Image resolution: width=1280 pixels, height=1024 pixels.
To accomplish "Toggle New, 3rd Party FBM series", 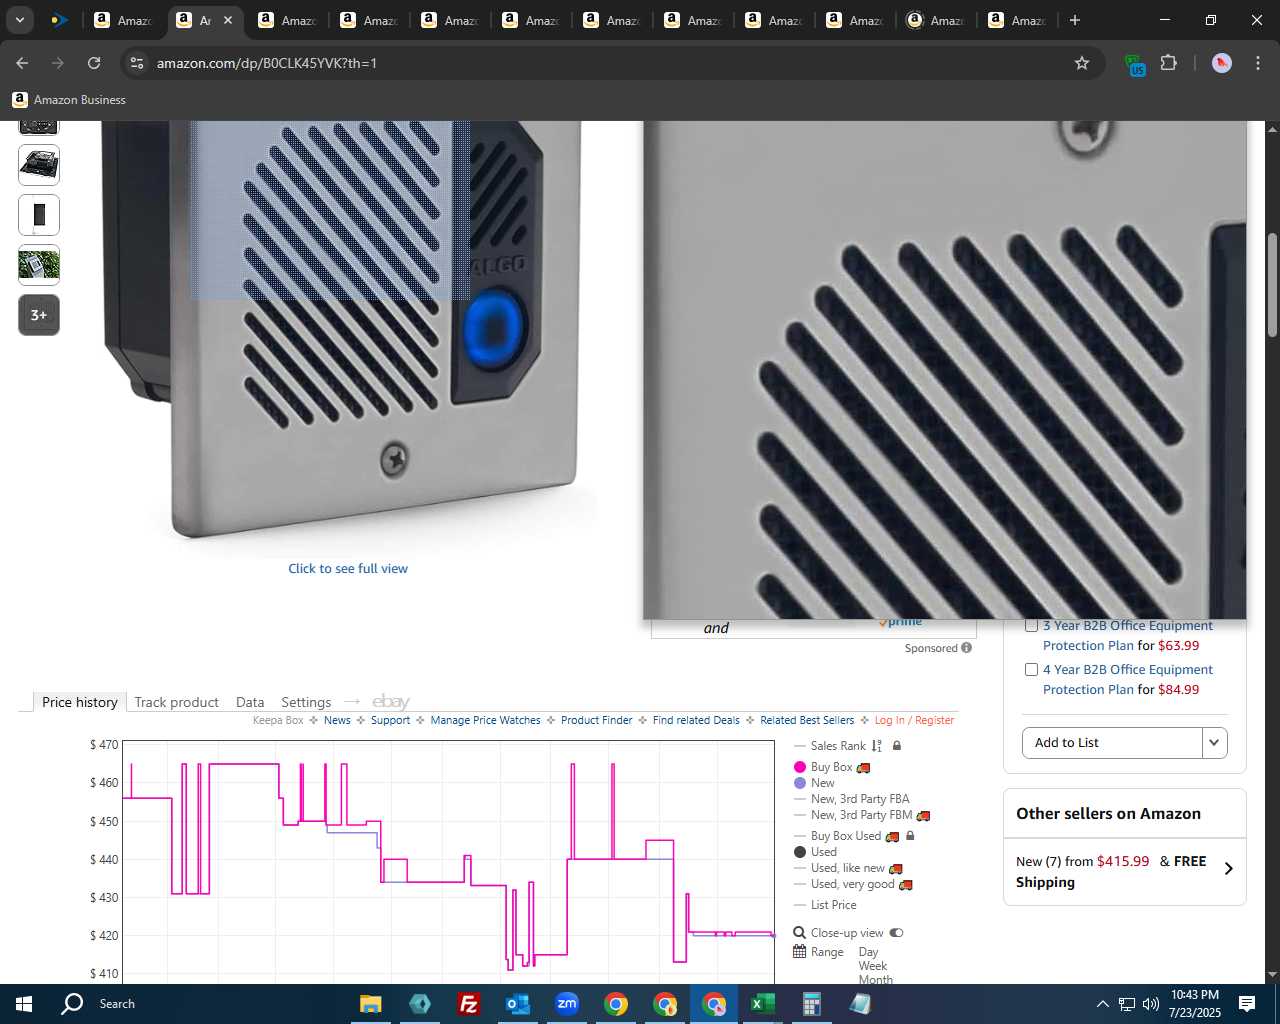I will [x=861, y=815].
